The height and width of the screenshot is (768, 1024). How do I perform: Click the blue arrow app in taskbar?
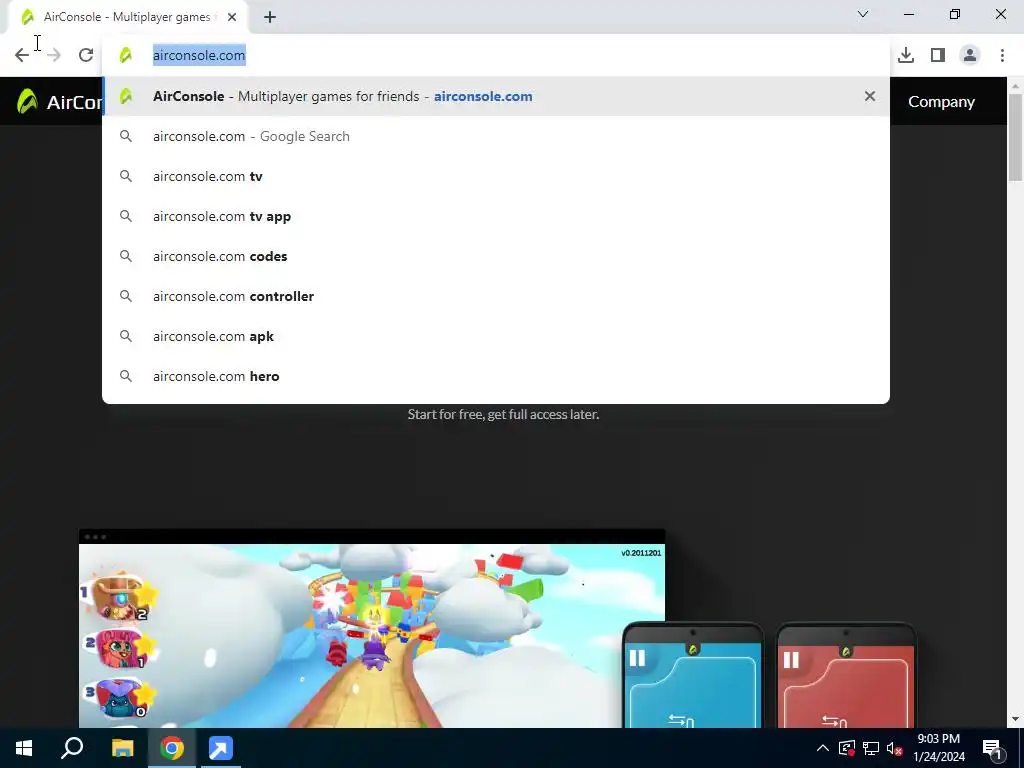tap(221, 748)
